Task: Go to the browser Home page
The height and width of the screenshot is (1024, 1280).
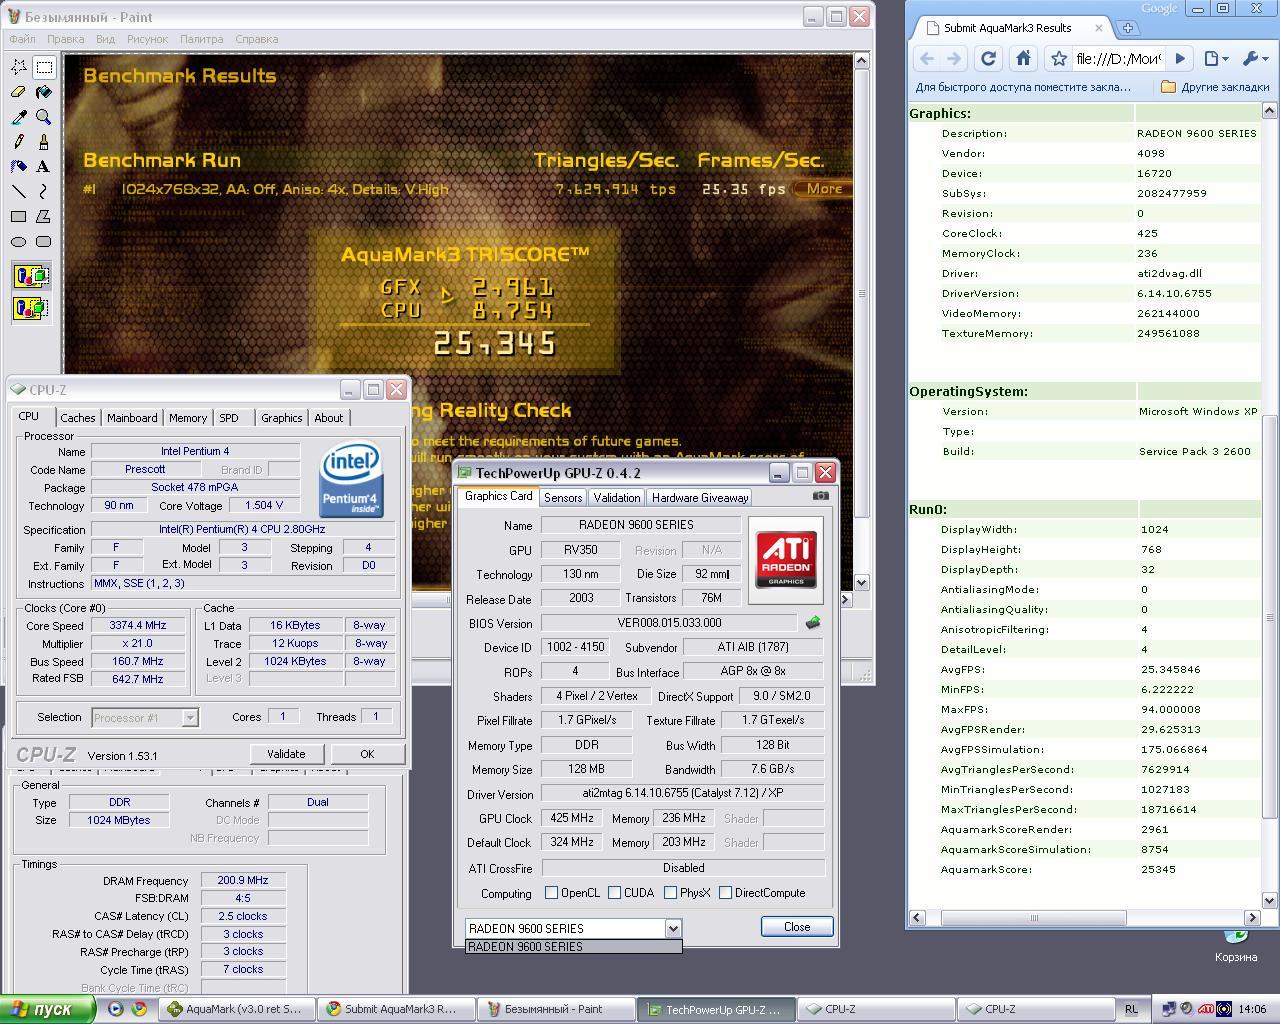Action: [1023, 59]
